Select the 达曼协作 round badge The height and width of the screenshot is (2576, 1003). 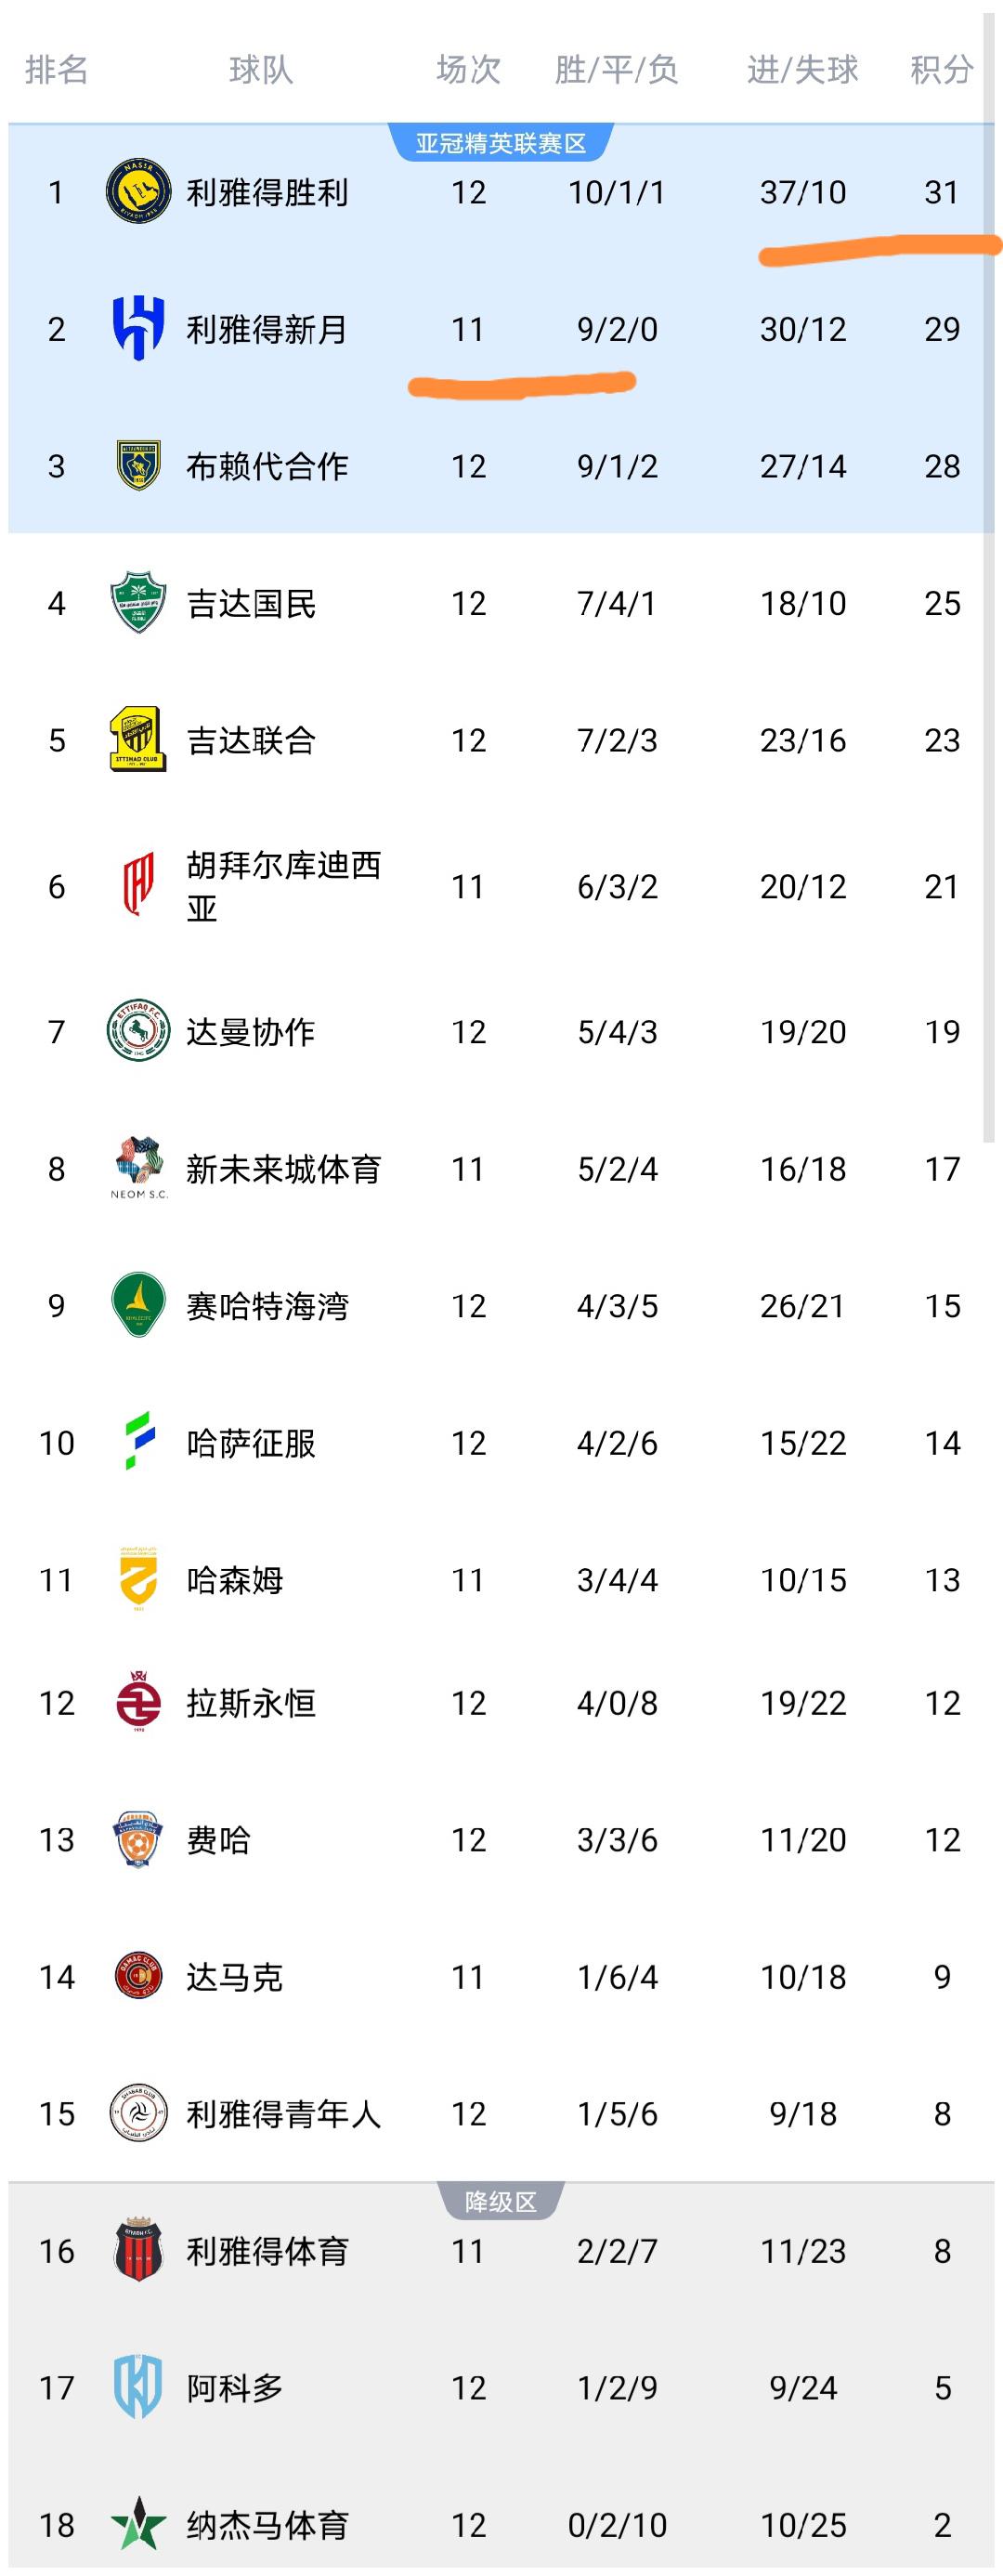(138, 1031)
